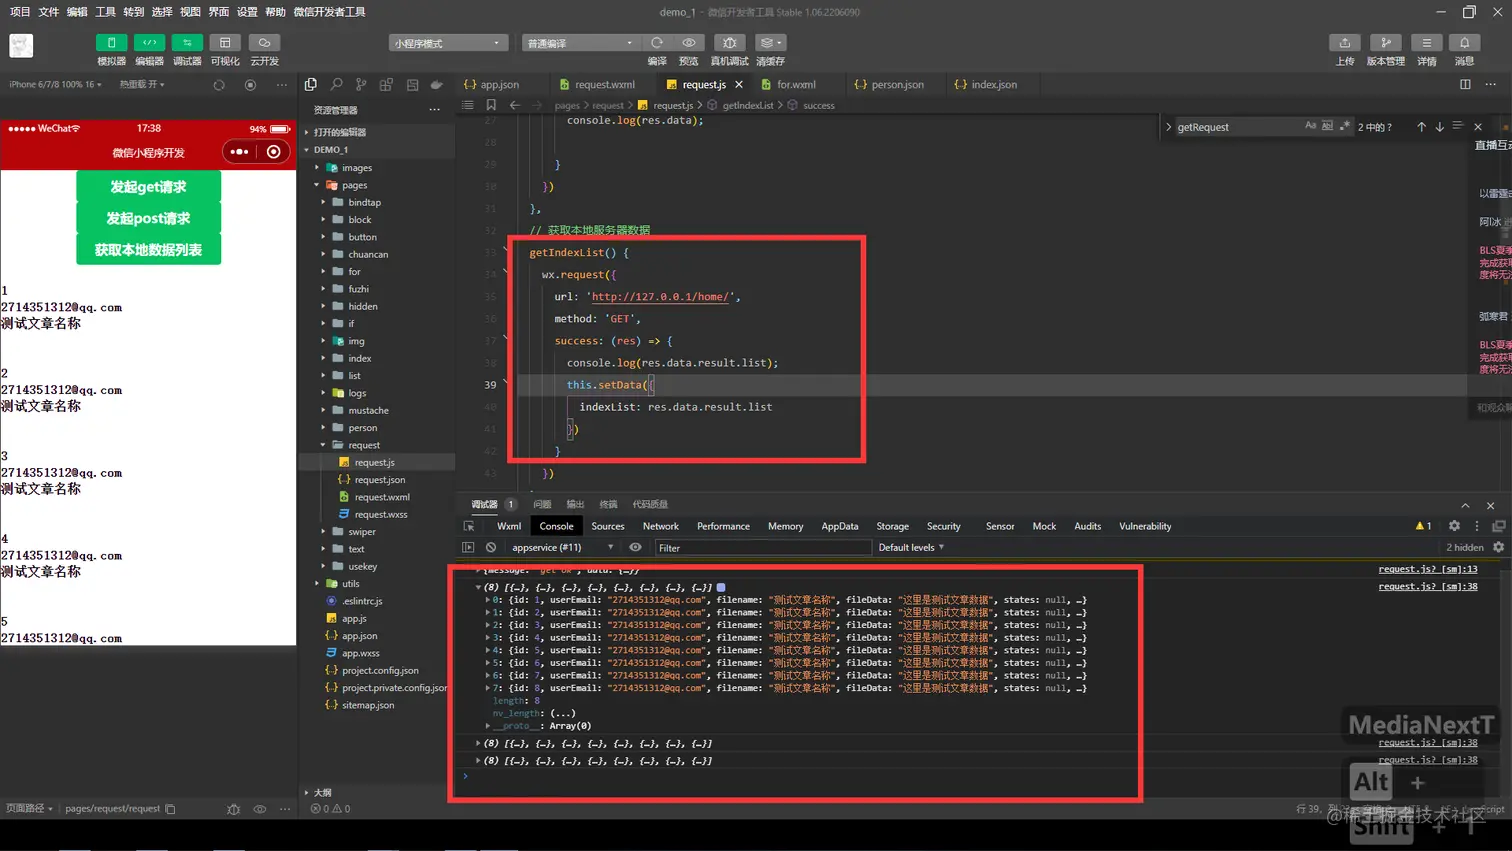1512x851 pixels.
Task: Toggle the console live expression eye
Action: click(635, 548)
